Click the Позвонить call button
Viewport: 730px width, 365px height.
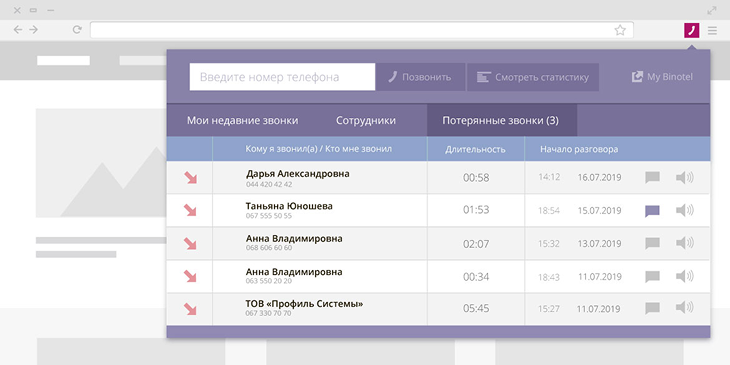pyautogui.click(x=420, y=77)
